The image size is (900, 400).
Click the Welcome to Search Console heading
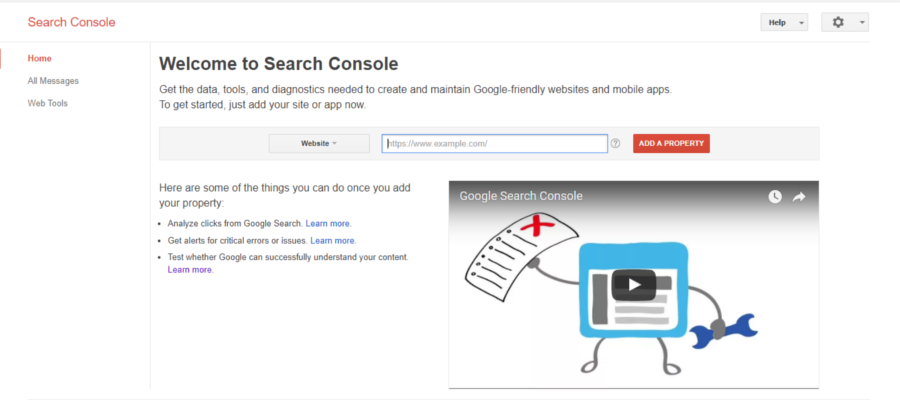(278, 64)
